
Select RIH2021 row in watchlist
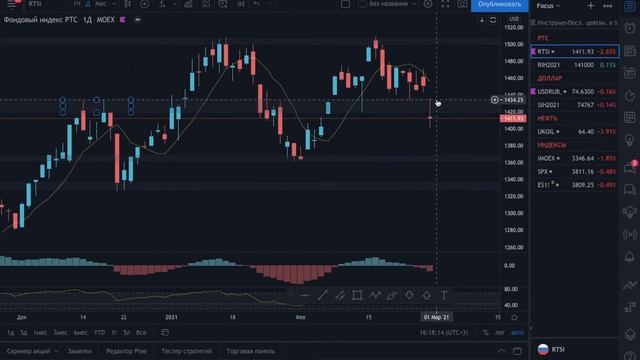click(575, 65)
